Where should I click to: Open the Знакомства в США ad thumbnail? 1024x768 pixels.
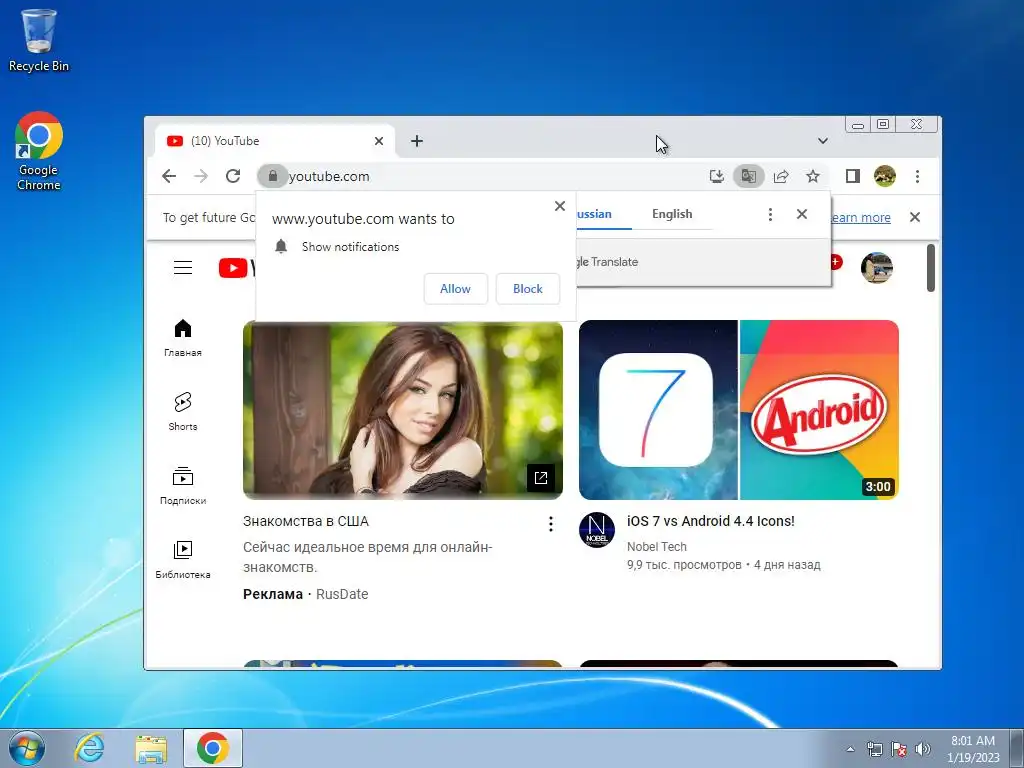click(x=403, y=410)
